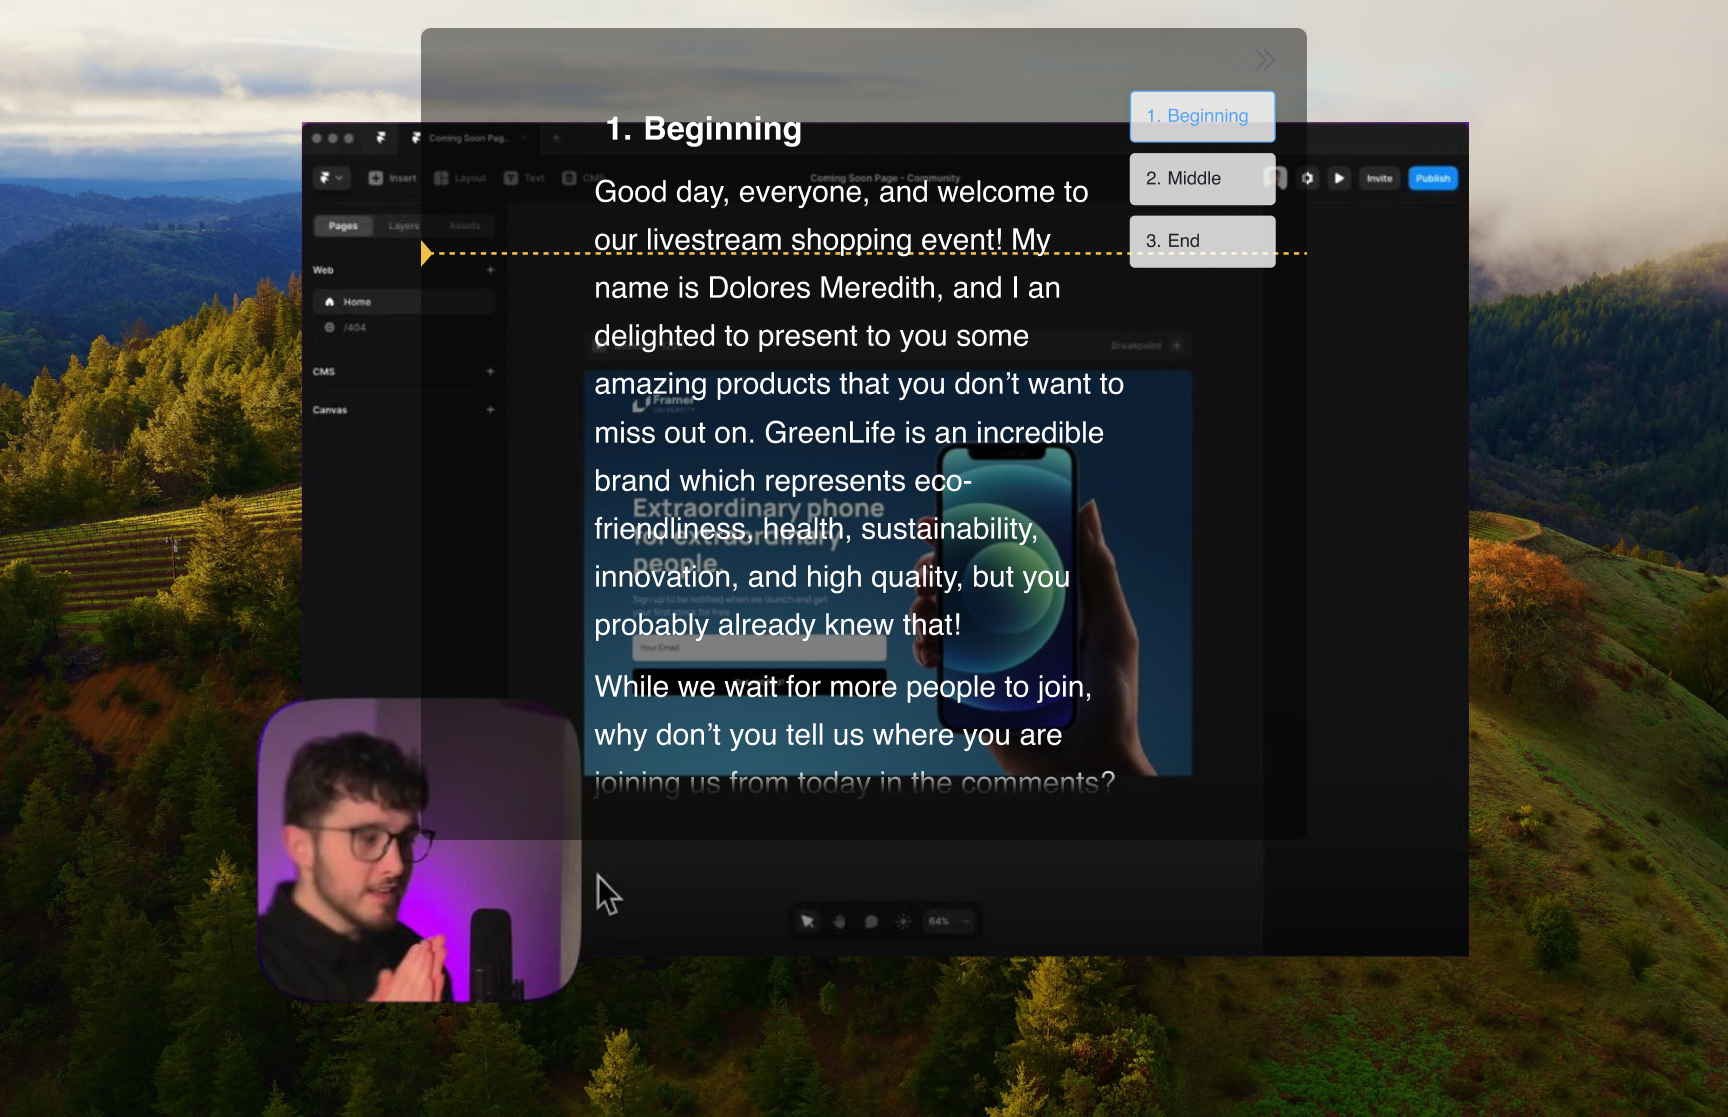Open the Framer logo menu dropdown
Viewport: 1728px width, 1117px height.
point(331,178)
